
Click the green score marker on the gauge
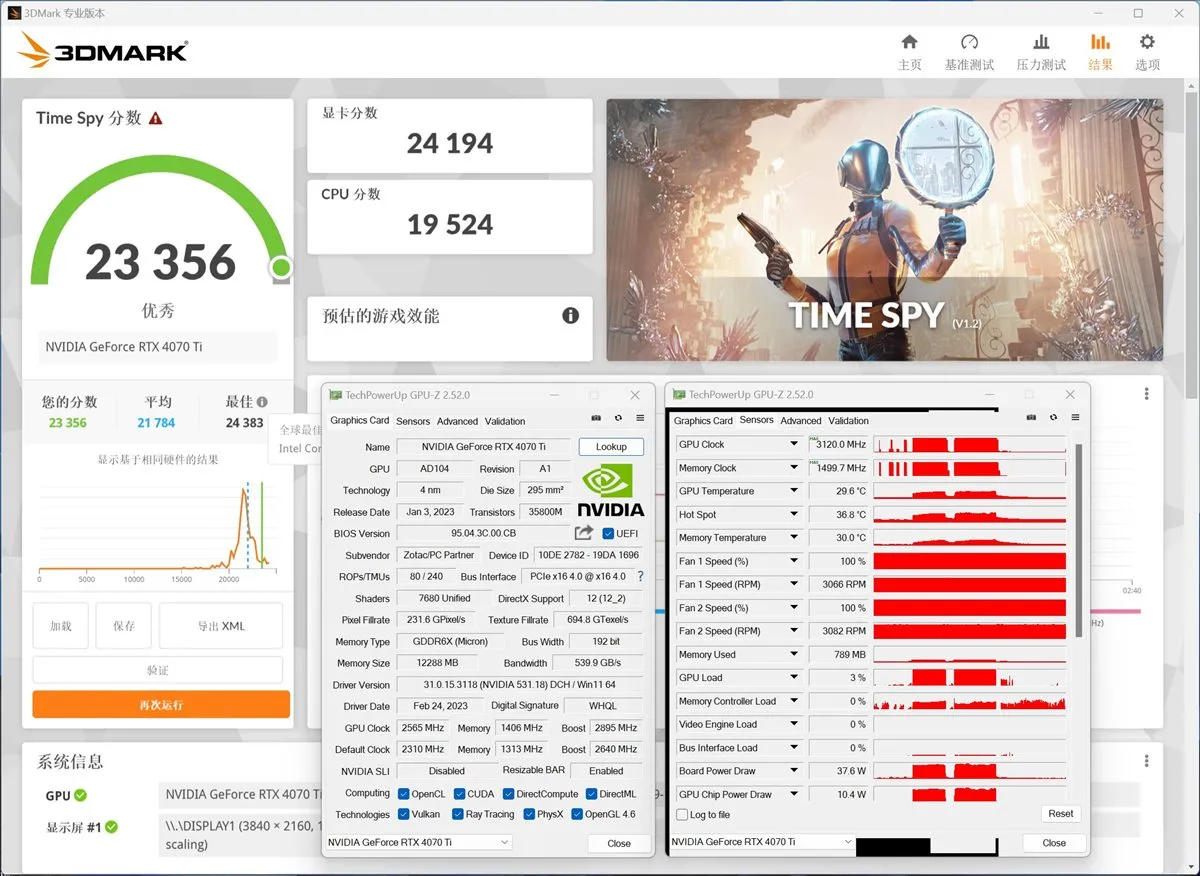[x=281, y=267]
